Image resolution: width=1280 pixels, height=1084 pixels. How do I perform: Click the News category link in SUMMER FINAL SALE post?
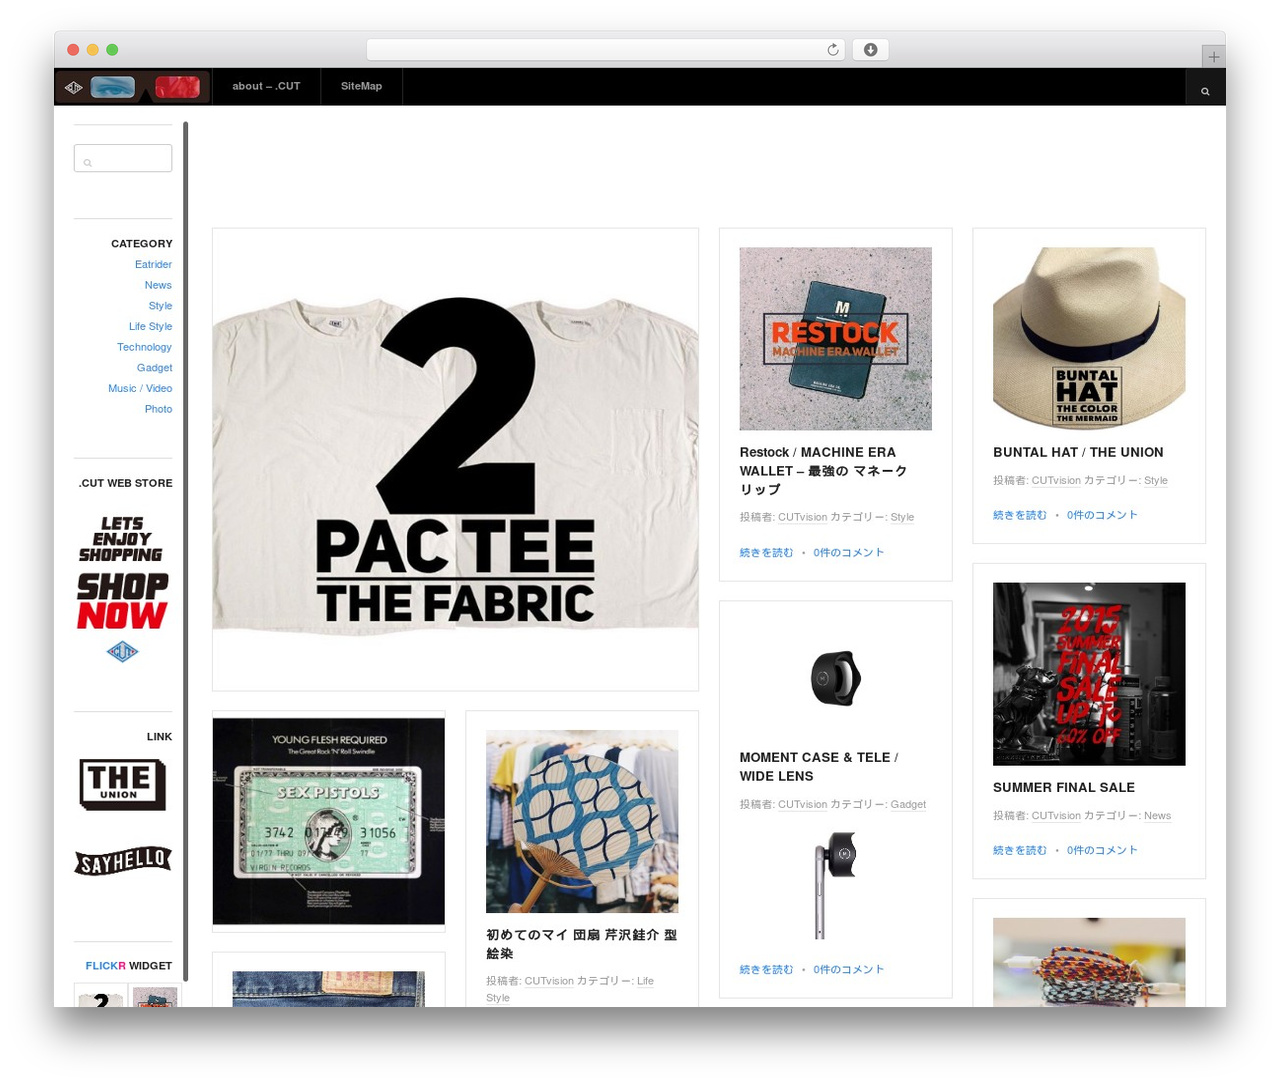point(1157,815)
